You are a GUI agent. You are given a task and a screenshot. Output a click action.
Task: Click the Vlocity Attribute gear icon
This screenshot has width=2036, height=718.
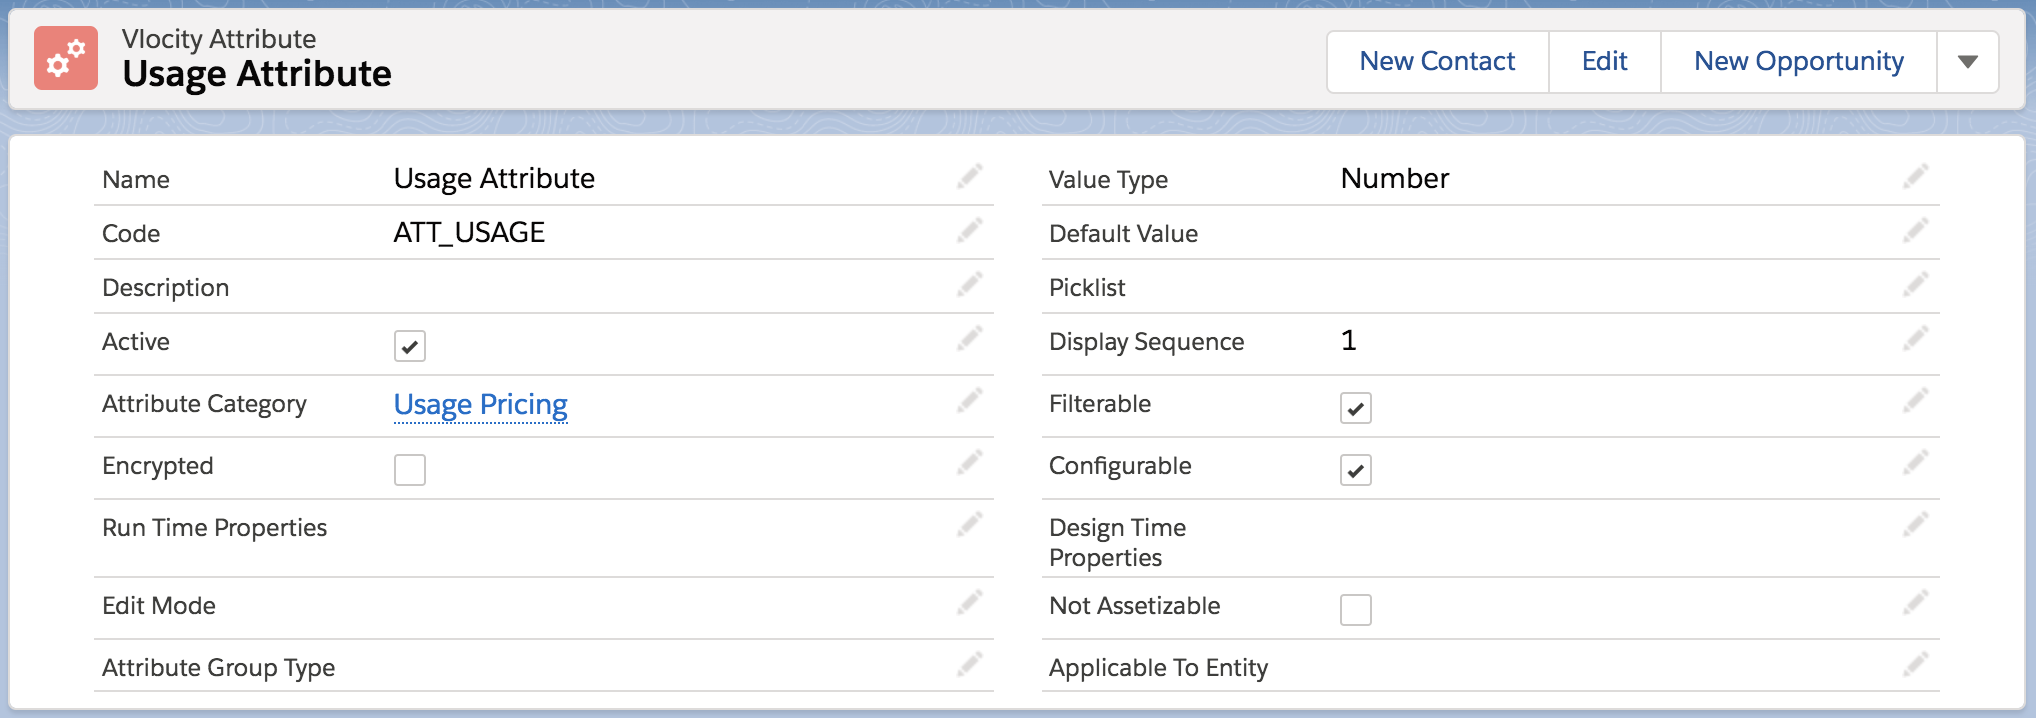(x=66, y=58)
